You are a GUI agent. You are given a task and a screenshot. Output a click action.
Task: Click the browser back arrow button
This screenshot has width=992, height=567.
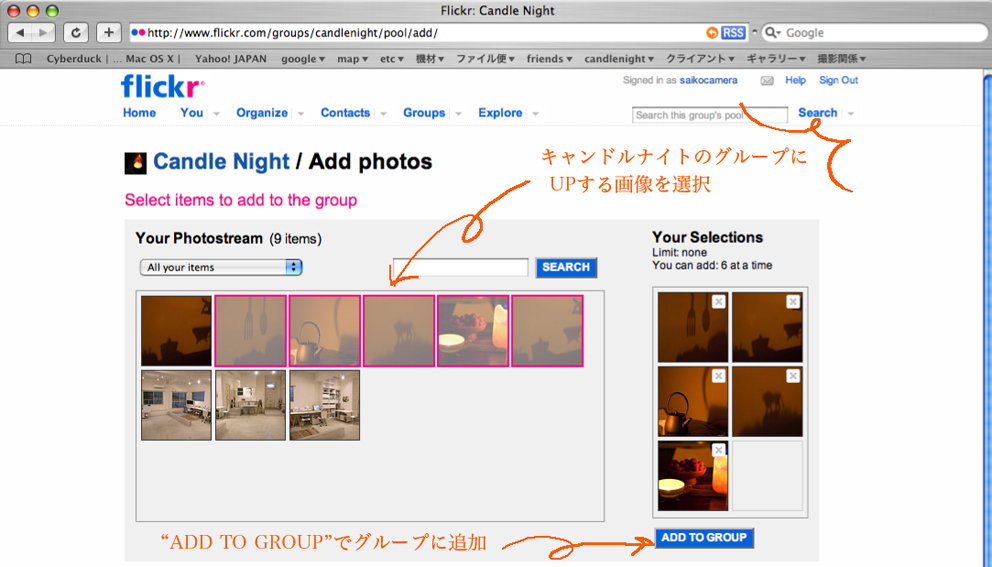pos(21,33)
